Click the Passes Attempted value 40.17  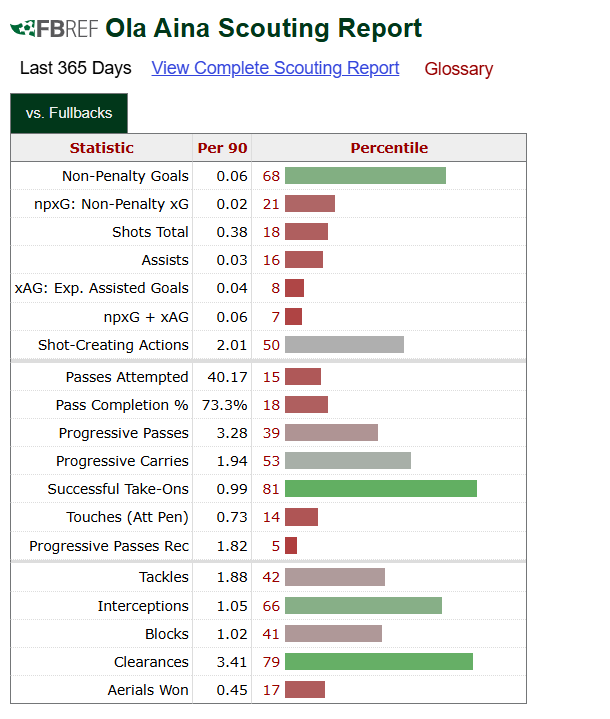pos(225,377)
